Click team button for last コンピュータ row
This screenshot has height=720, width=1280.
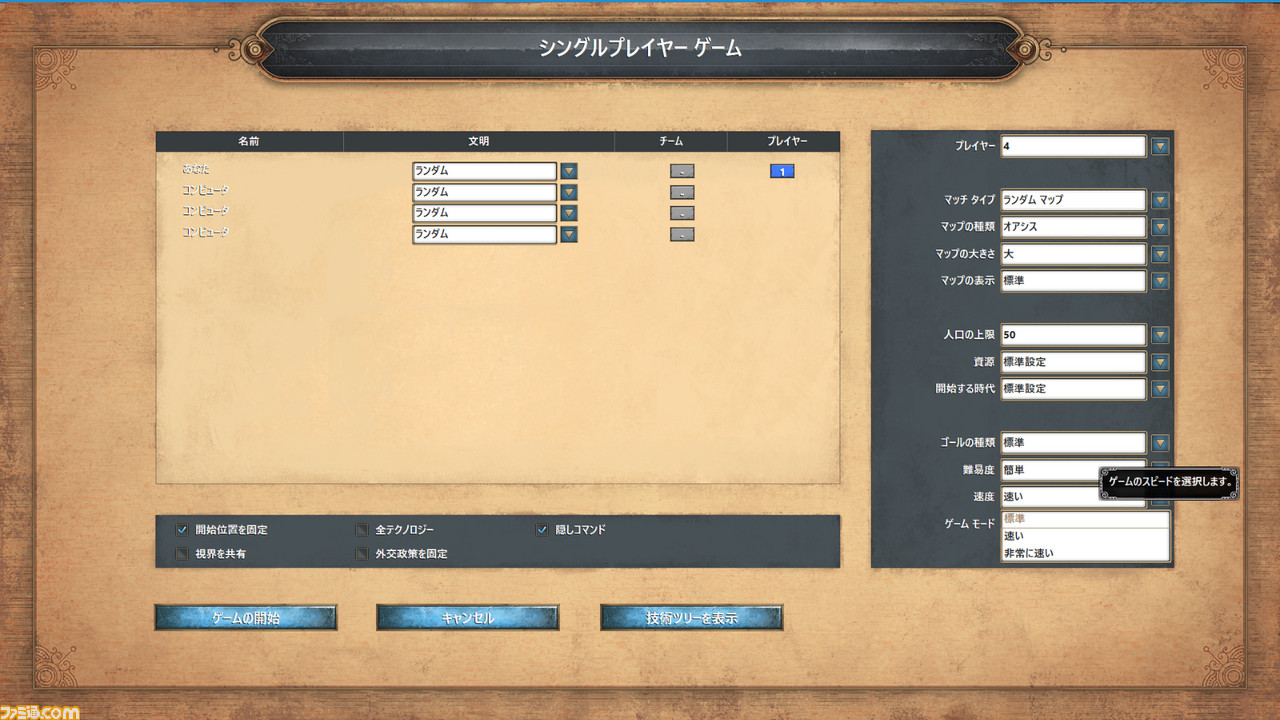point(682,234)
